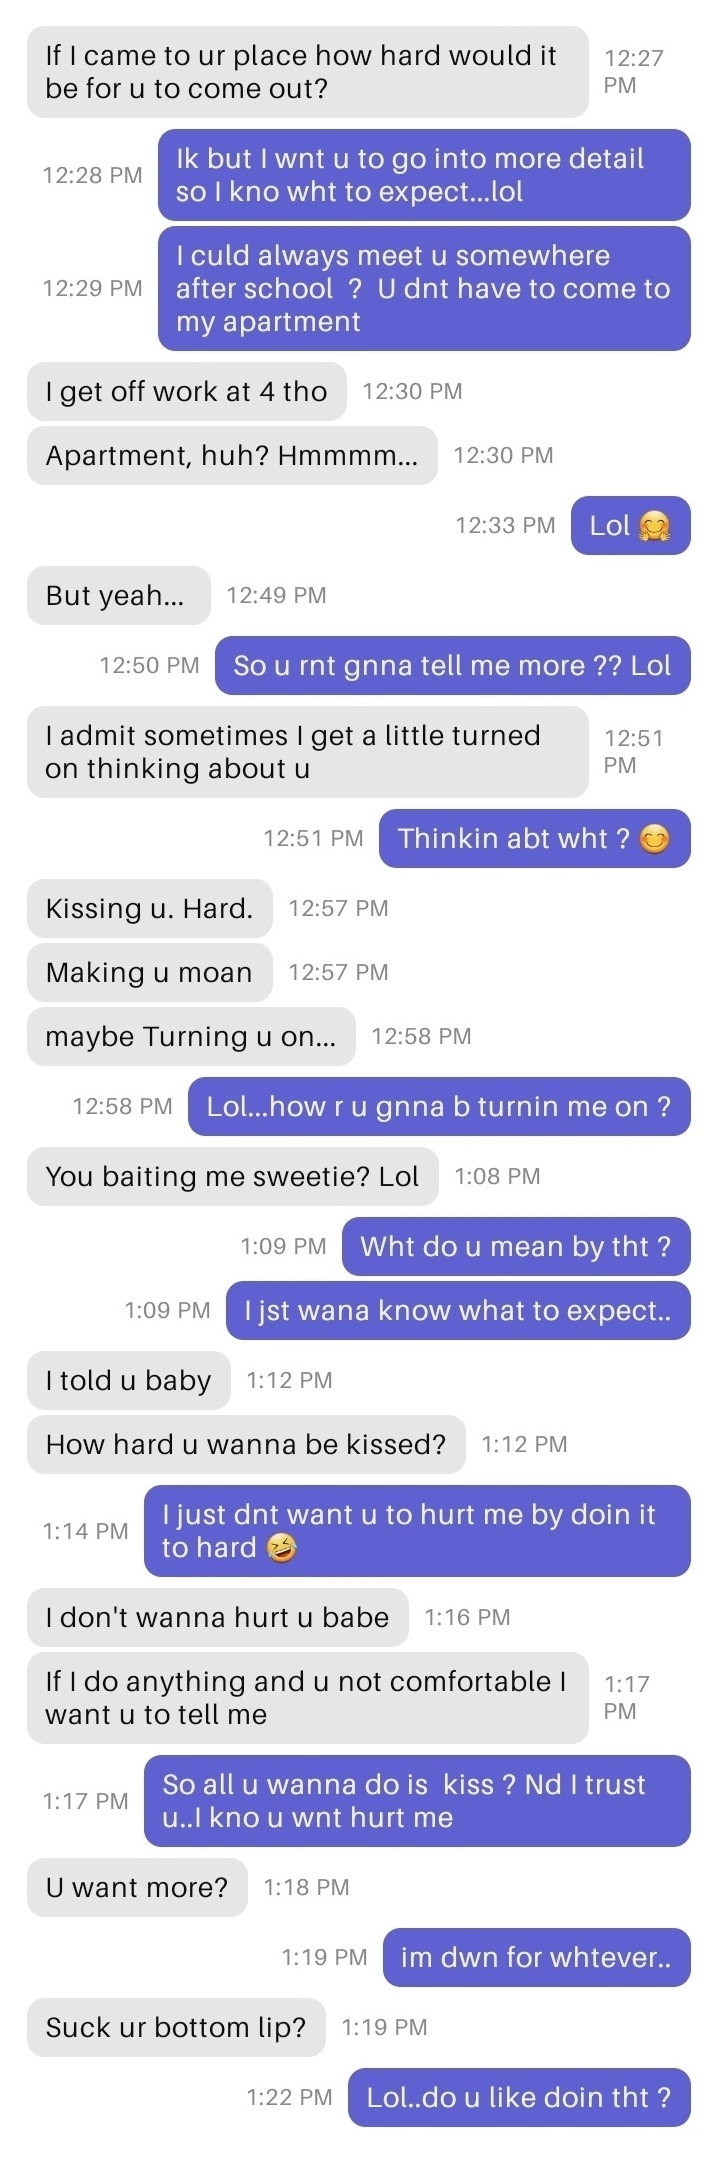Tap the 'Apartment, huh? Hmmmm...' message
The height and width of the screenshot is (2160, 720).
point(232,455)
